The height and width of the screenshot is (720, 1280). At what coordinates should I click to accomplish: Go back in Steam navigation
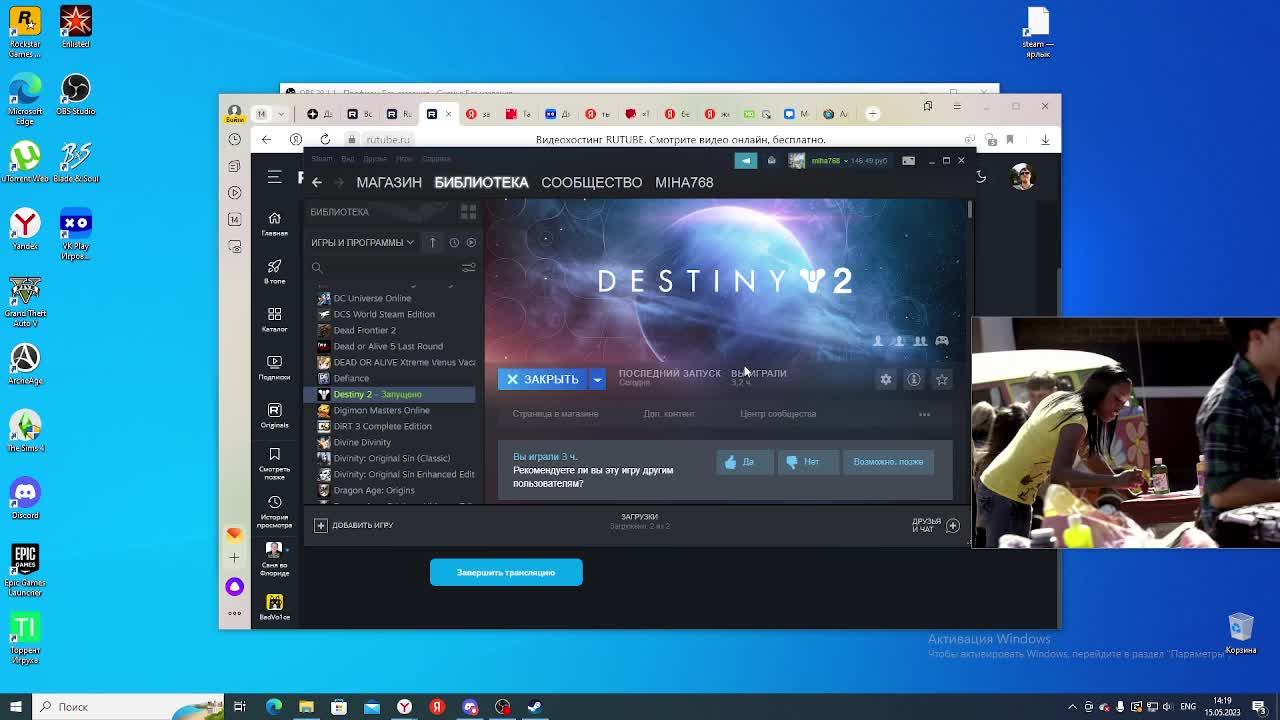pyautogui.click(x=316, y=182)
